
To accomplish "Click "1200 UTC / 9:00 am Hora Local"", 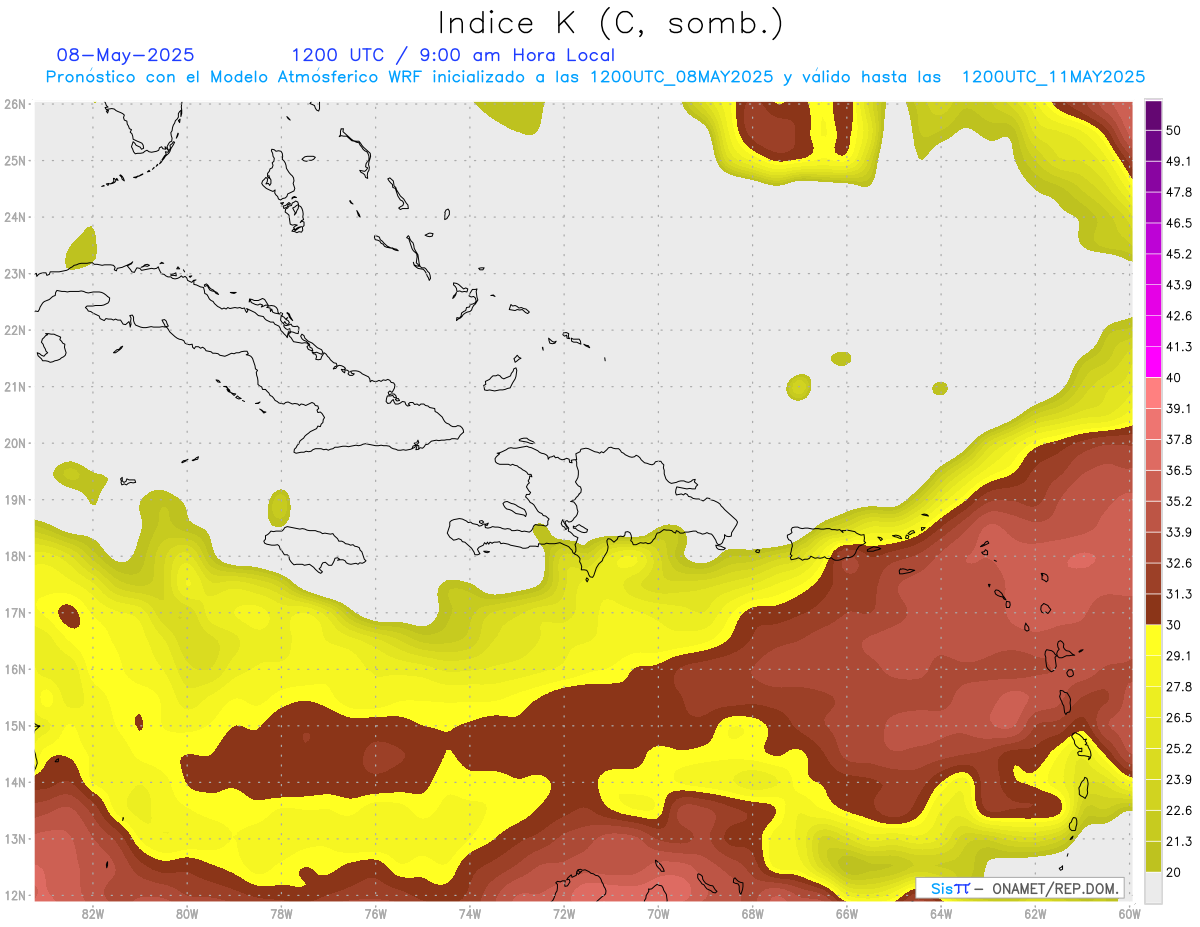I will (453, 55).
